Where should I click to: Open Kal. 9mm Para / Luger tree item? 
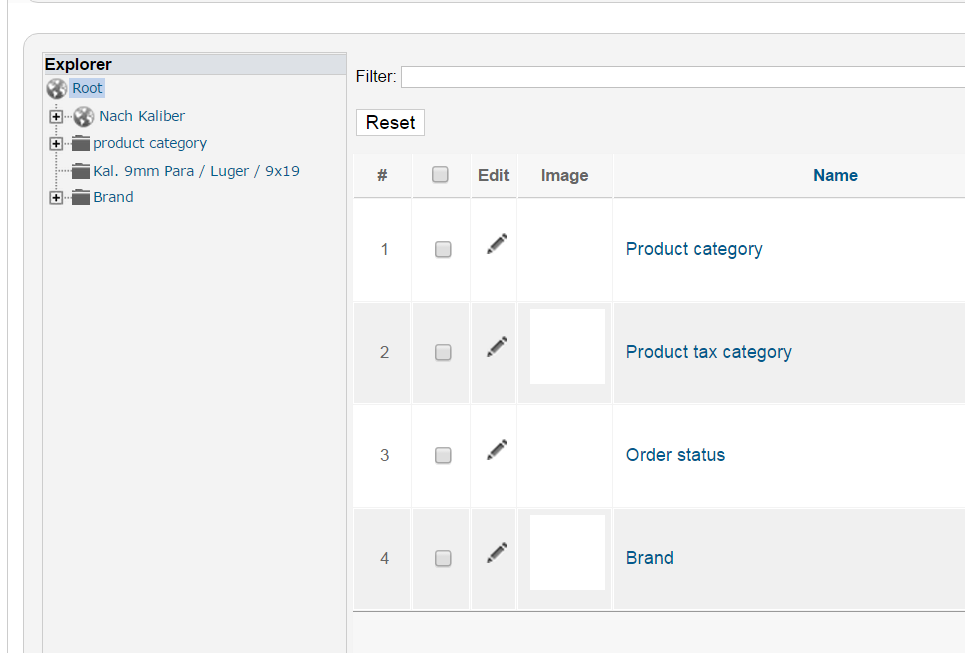point(196,171)
